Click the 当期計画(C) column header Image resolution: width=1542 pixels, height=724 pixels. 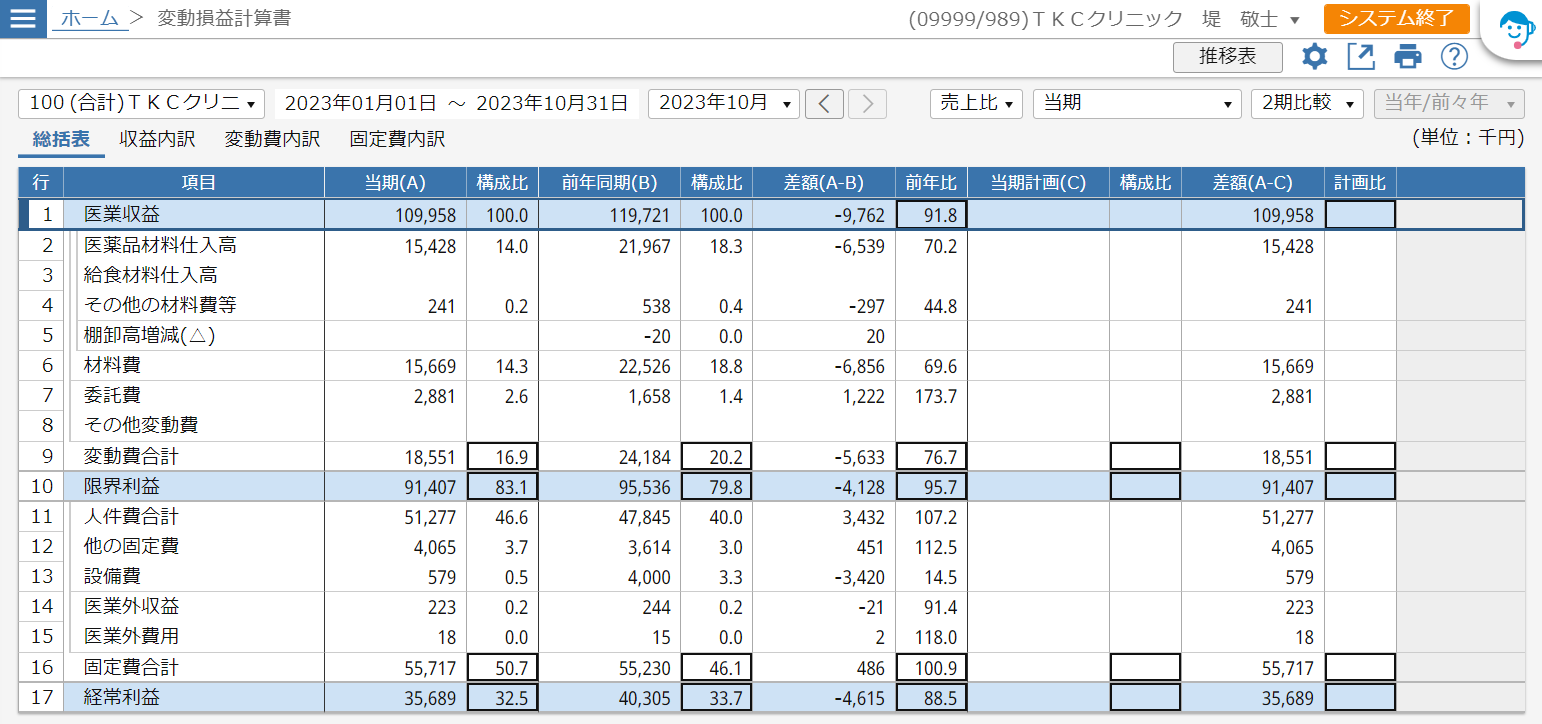pos(1038,183)
